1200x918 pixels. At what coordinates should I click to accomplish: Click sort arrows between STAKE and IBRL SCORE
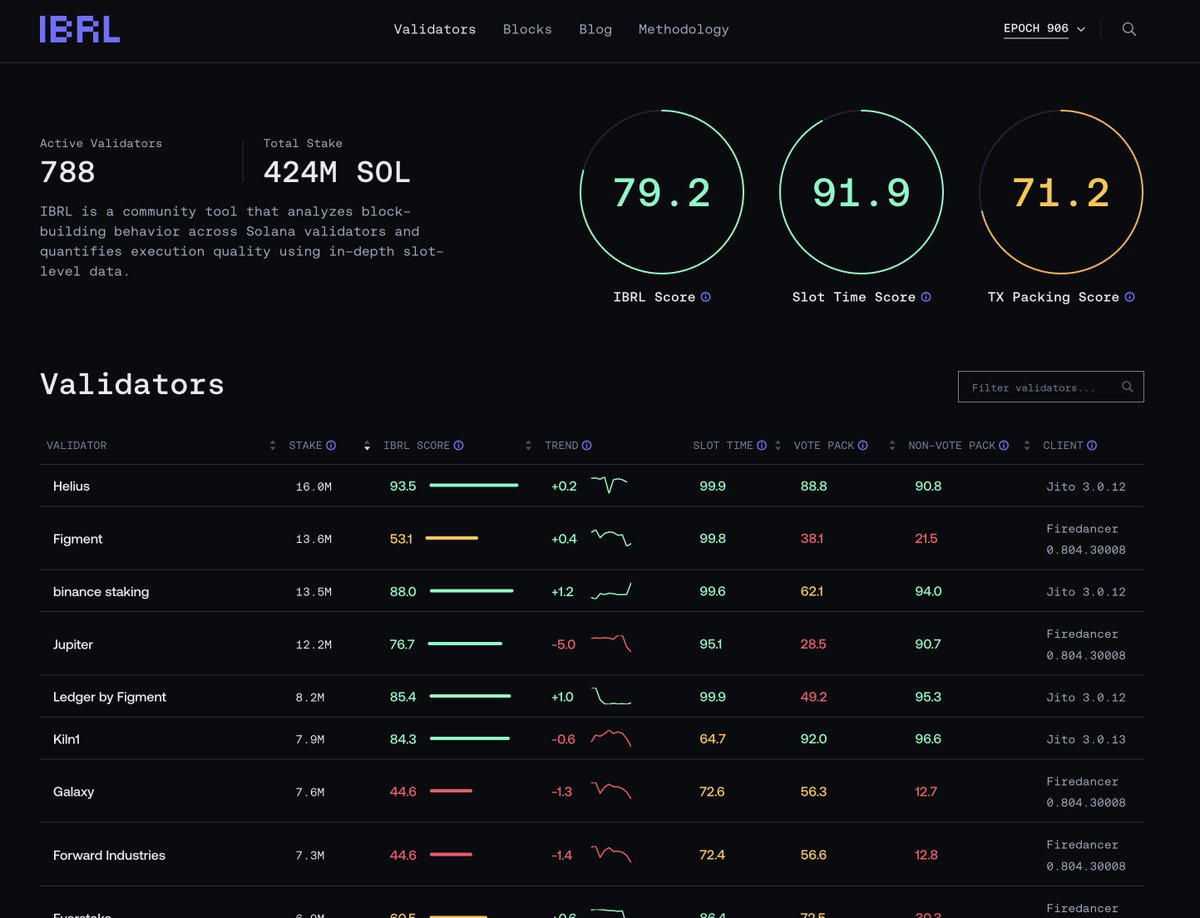click(x=367, y=446)
